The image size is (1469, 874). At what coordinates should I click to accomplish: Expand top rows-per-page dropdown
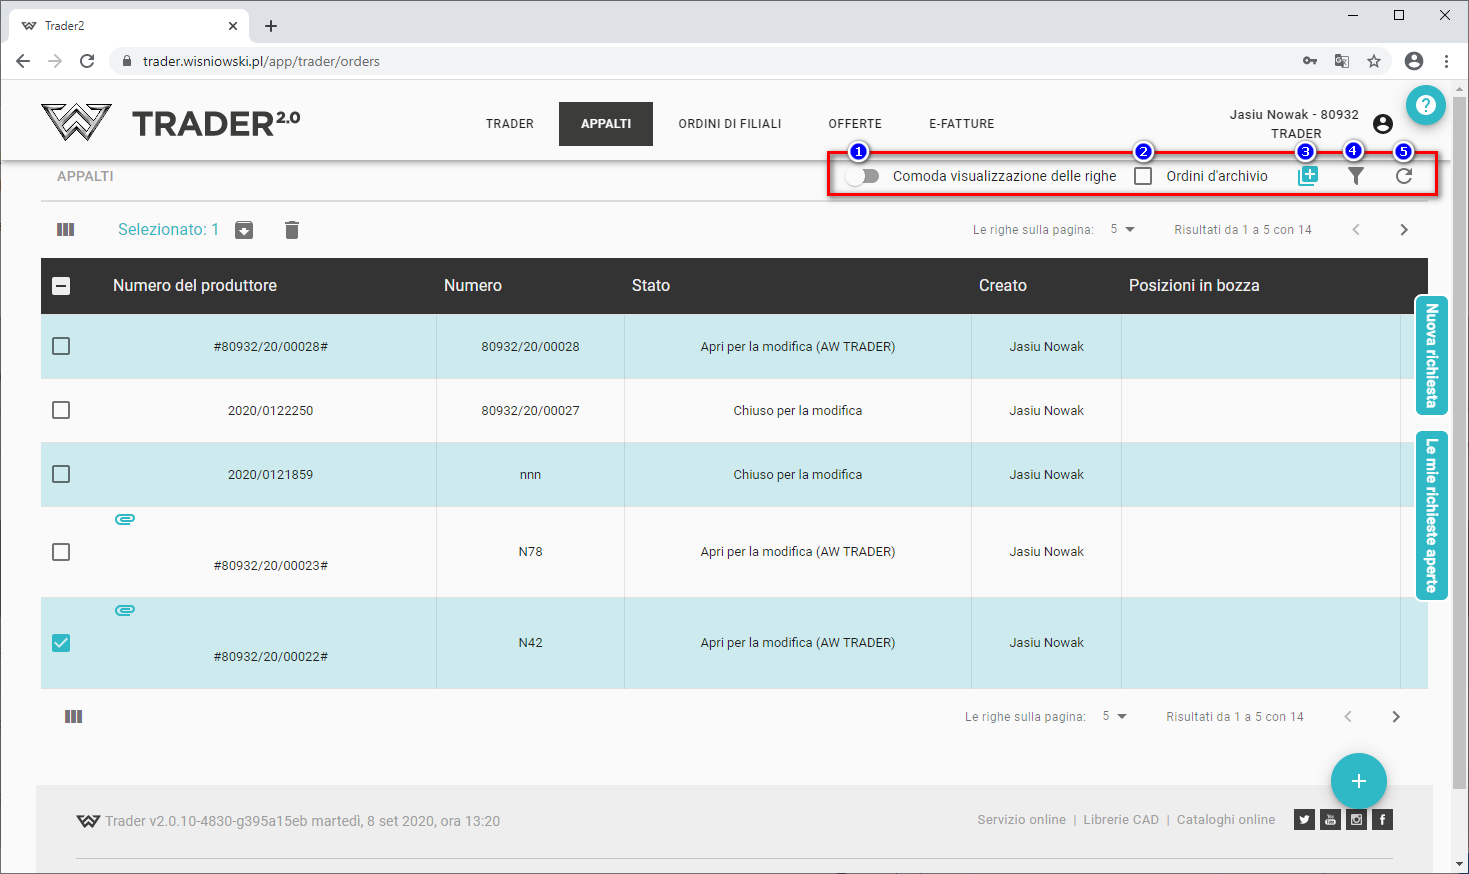pyautogui.click(x=1122, y=230)
